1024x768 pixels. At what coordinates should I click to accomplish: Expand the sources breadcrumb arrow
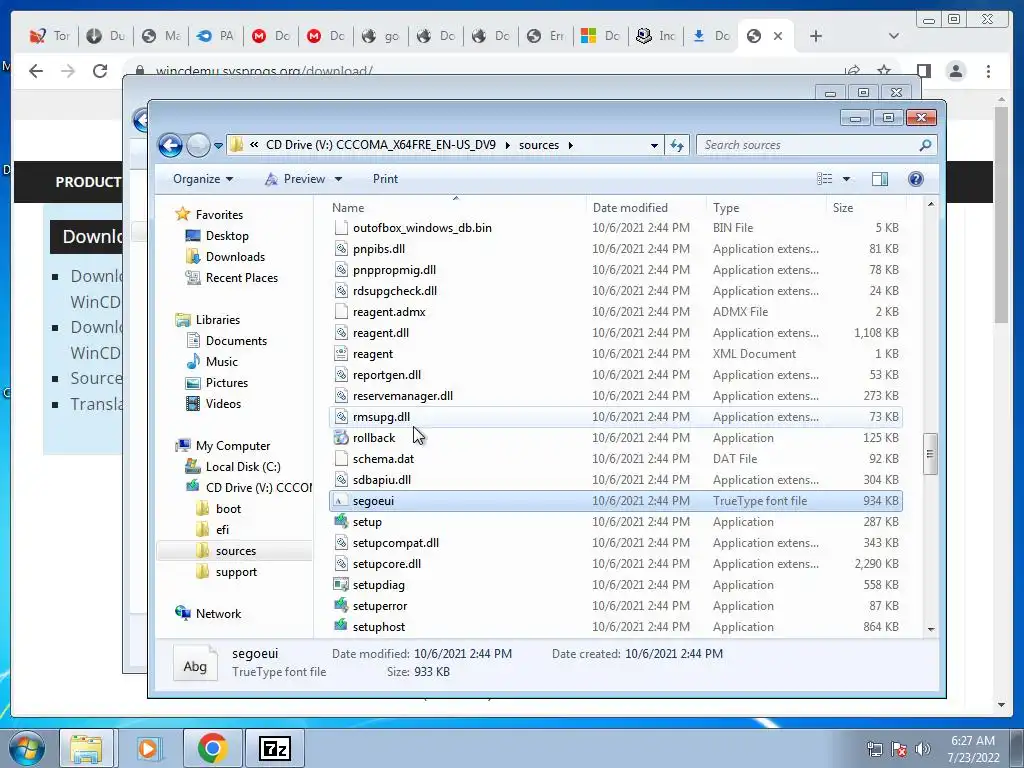pyautogui.click(x=571, y=145)
